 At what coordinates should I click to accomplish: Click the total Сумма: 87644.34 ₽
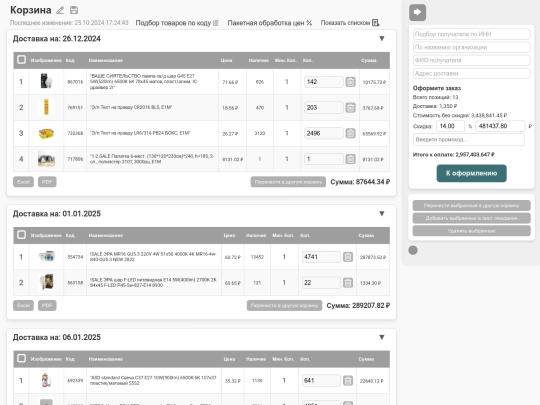click(x=360, y=182)
